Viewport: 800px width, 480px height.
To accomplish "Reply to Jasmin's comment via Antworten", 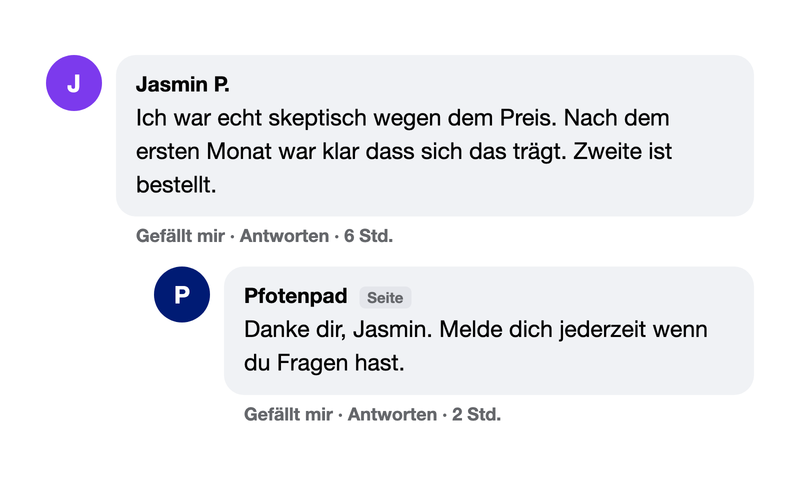I will pos(284,236).
